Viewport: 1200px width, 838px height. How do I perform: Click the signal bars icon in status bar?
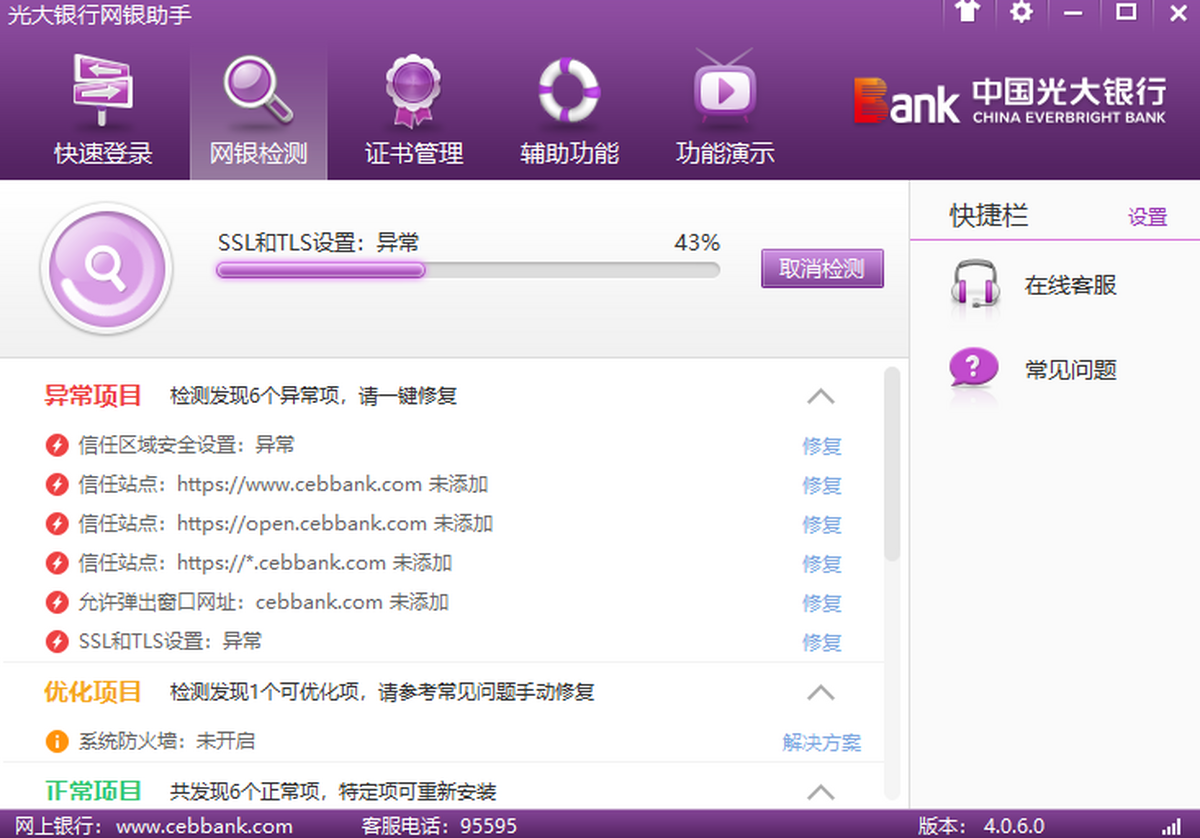tap(1170, 826)
